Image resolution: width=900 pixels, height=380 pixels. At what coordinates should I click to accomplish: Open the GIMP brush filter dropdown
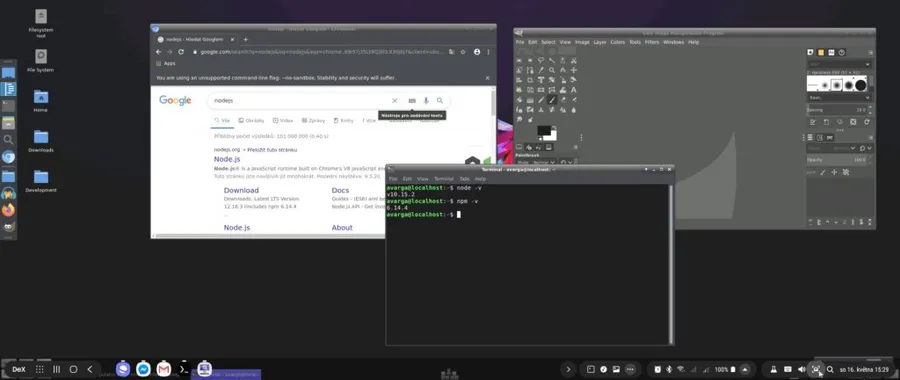click(x=840, y=64)
